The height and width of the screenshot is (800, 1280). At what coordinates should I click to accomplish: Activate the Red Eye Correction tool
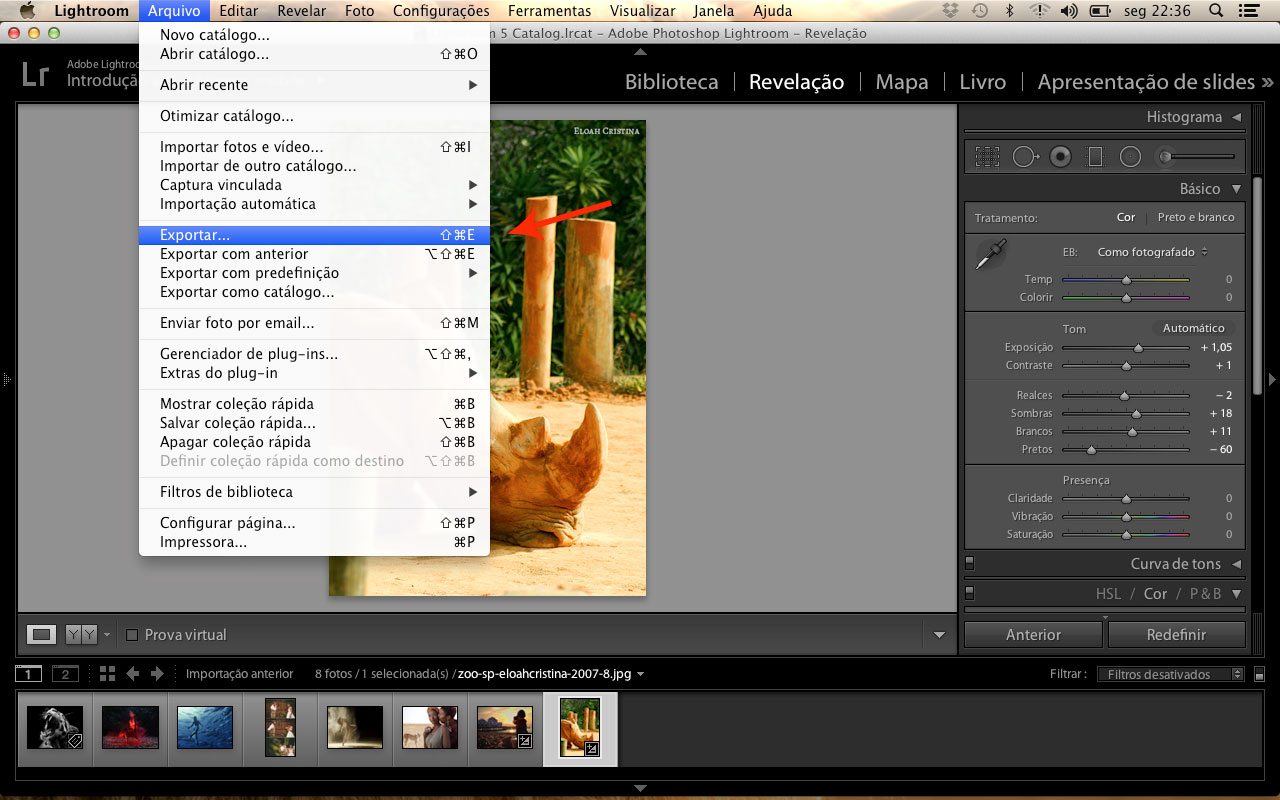coord(1061,156)
